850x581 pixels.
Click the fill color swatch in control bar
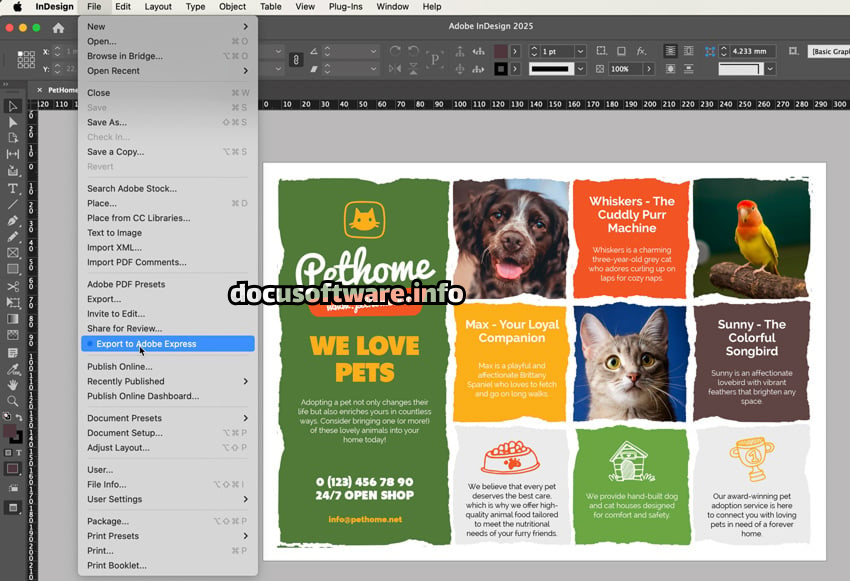point(500,51)
